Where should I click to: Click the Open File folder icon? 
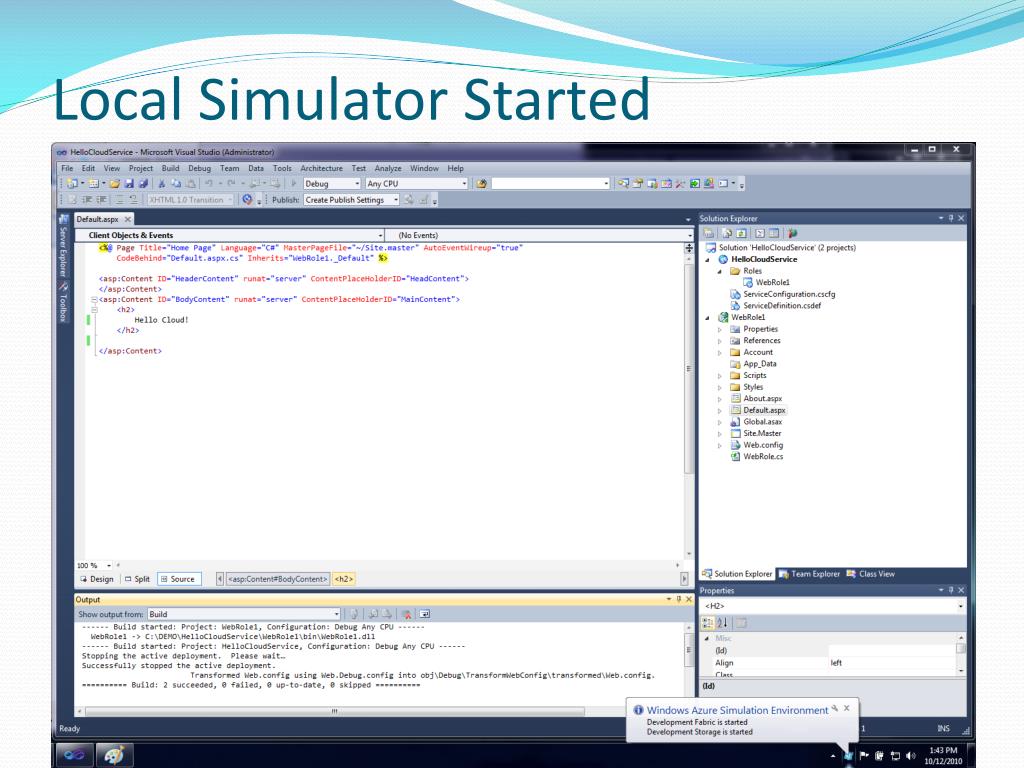115,184
